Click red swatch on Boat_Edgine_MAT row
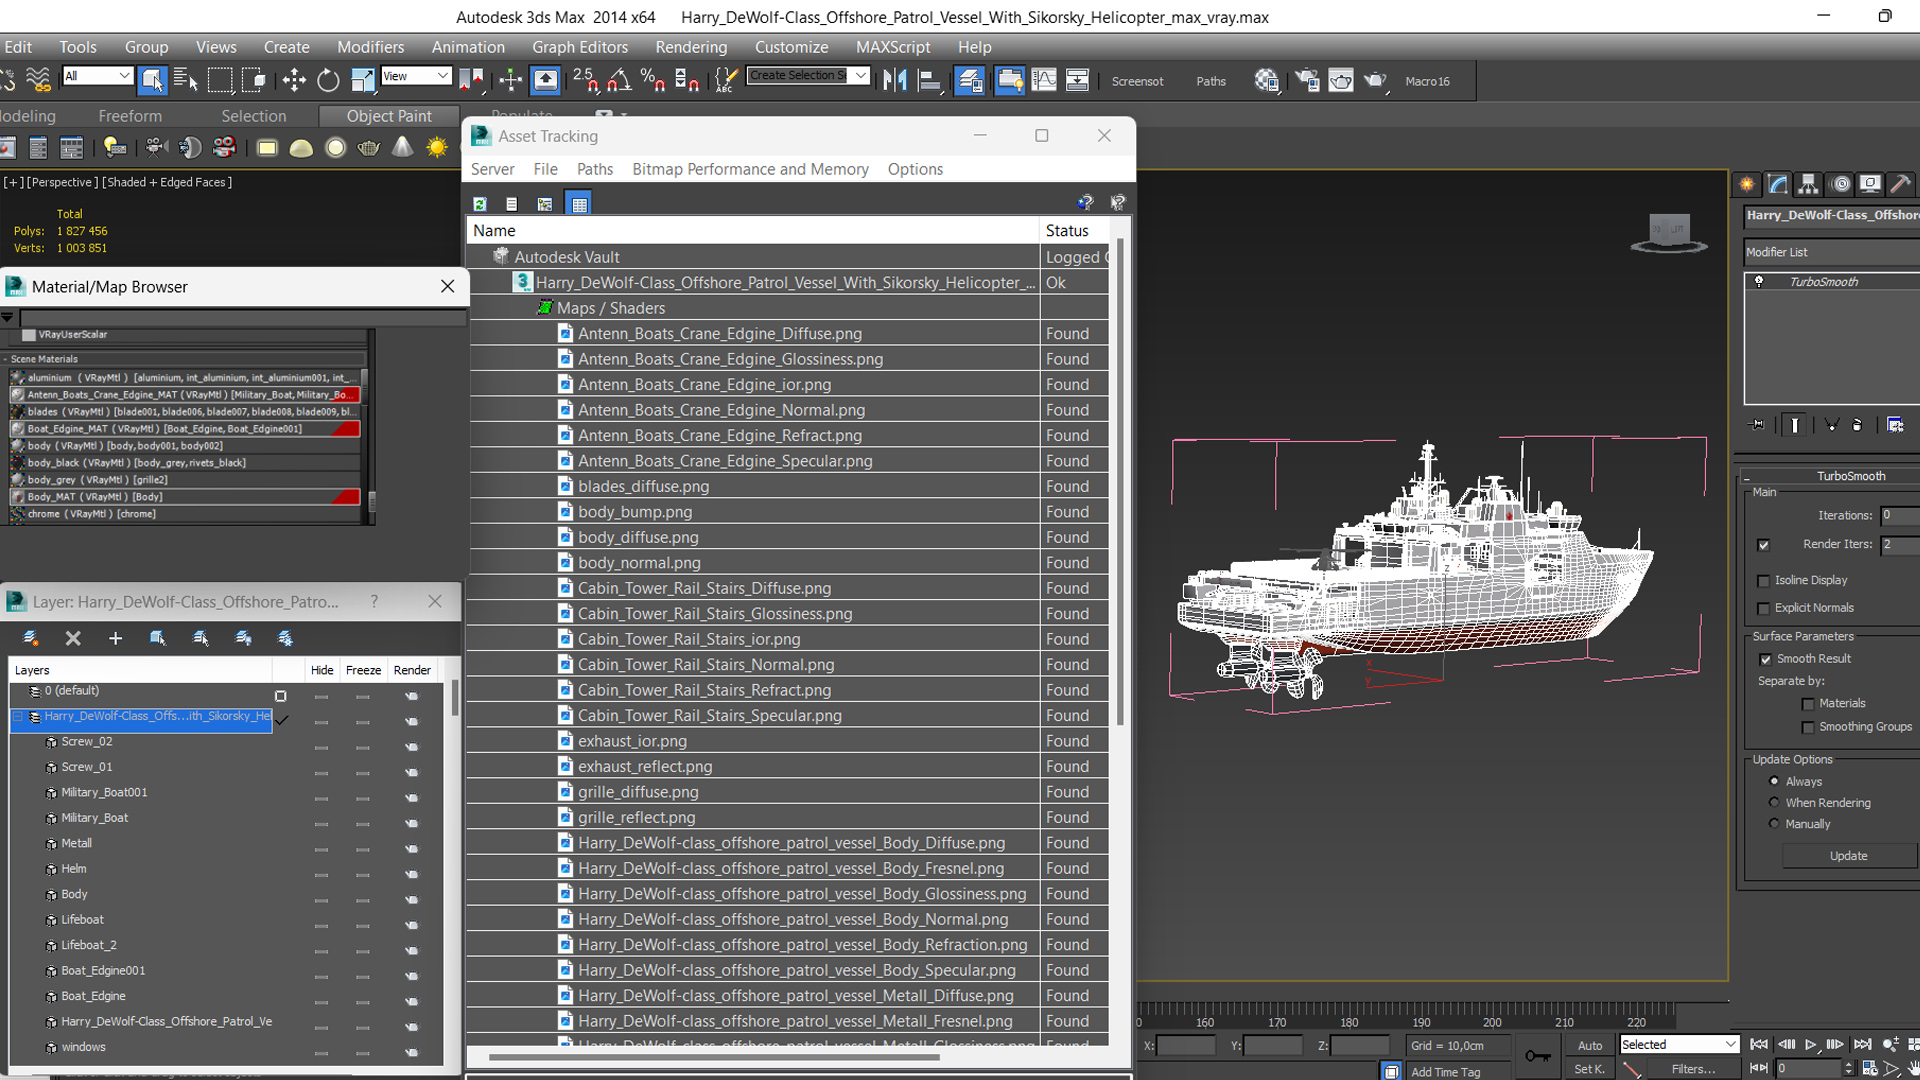Viewport: 1920px width, 1080px height. click(345, 429)
